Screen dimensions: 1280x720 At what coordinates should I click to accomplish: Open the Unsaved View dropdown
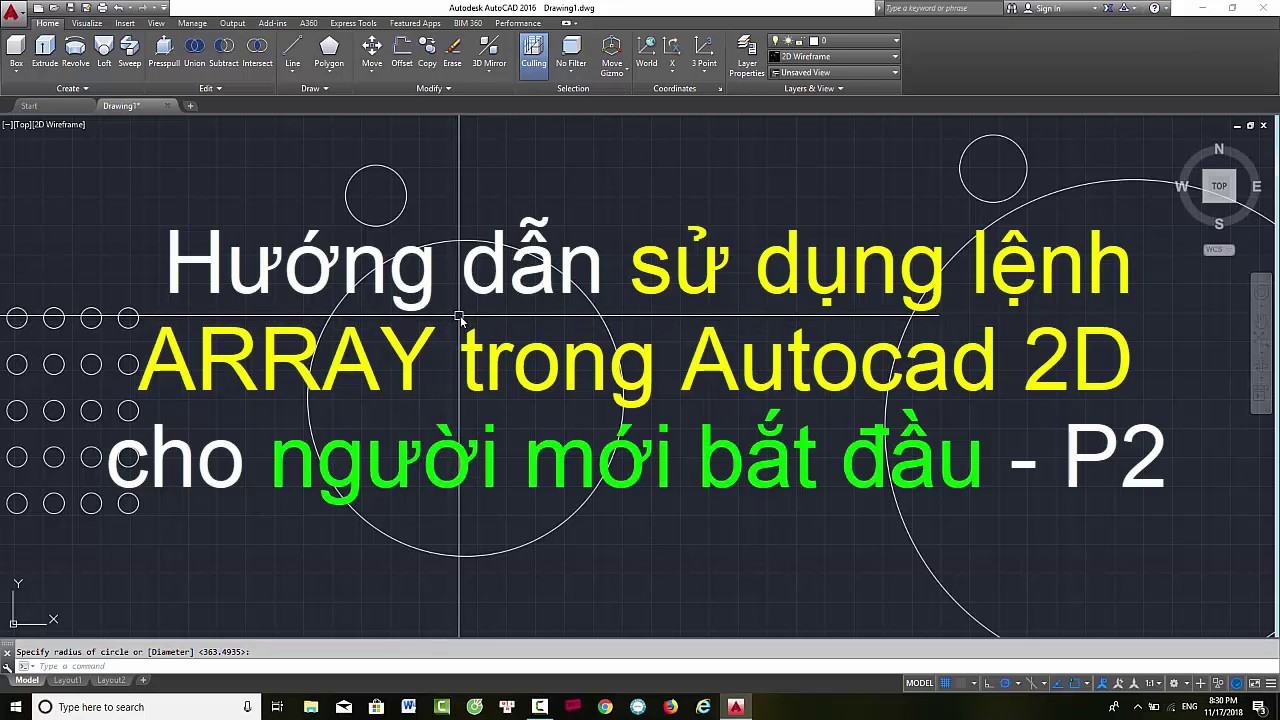[835, 72]
